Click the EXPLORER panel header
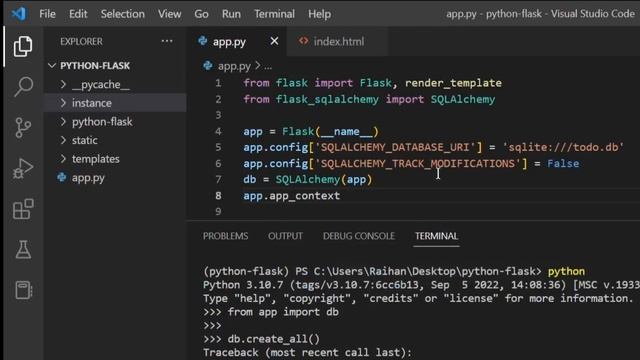This screenshot has width=640, height=360. pos(81,41)
